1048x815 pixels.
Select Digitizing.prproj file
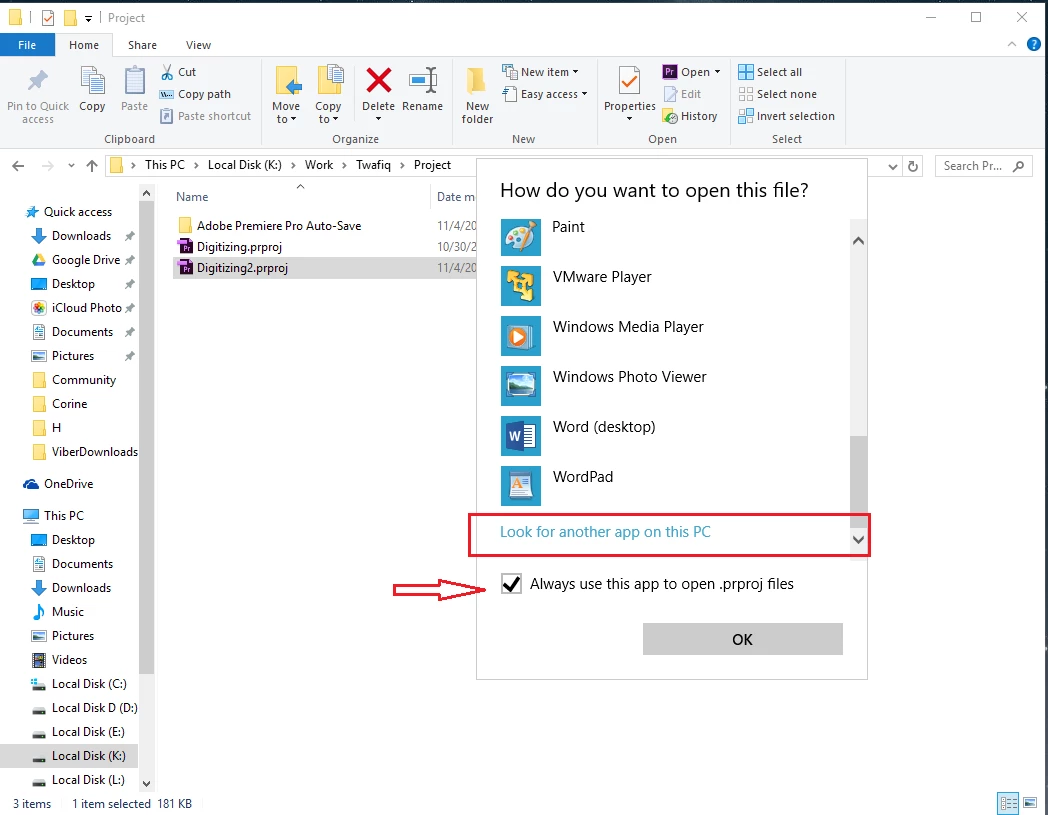point(239,247)
